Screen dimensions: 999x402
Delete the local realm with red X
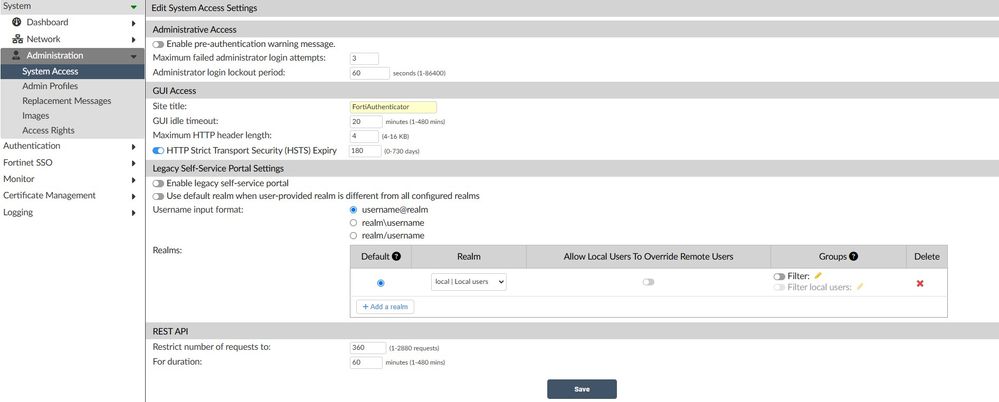pyautogui.click(x=920, y=284)
